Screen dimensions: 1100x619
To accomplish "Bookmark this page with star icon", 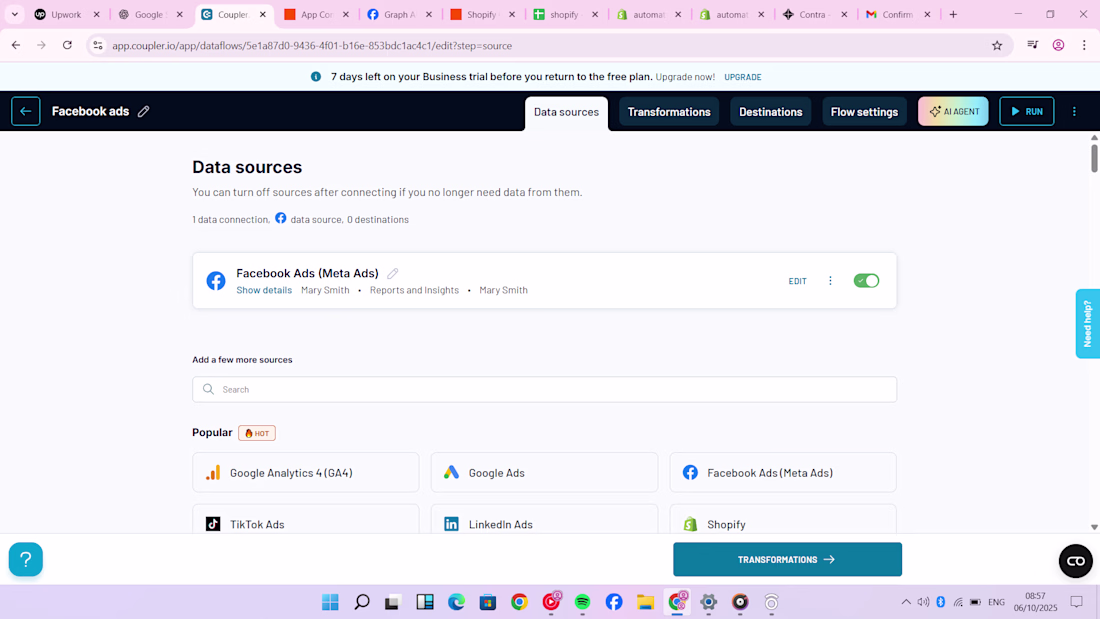I will (997, 46).
